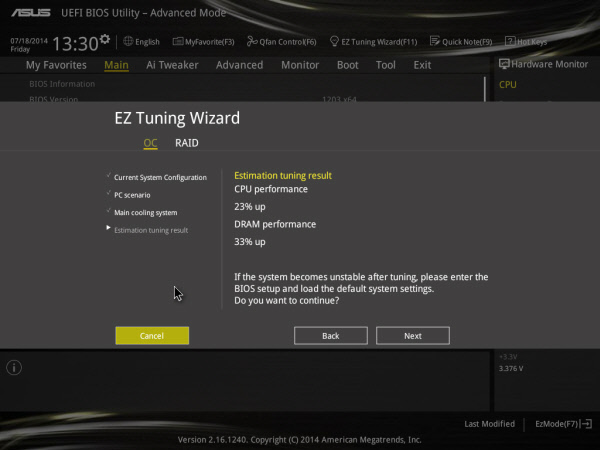Click the 3.376 V voltage reading
This screenshot has width=600, height=450.
[511, 368]
